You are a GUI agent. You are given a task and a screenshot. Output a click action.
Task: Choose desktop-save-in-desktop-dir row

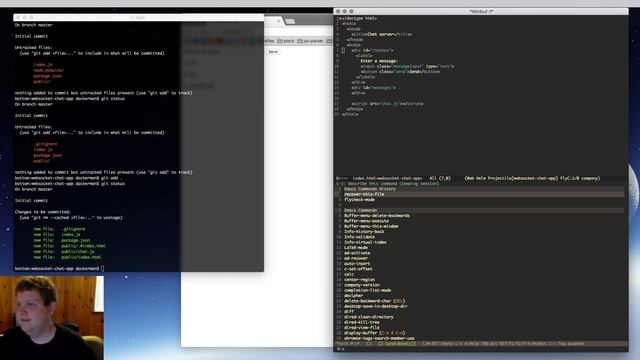coord(376,306)
